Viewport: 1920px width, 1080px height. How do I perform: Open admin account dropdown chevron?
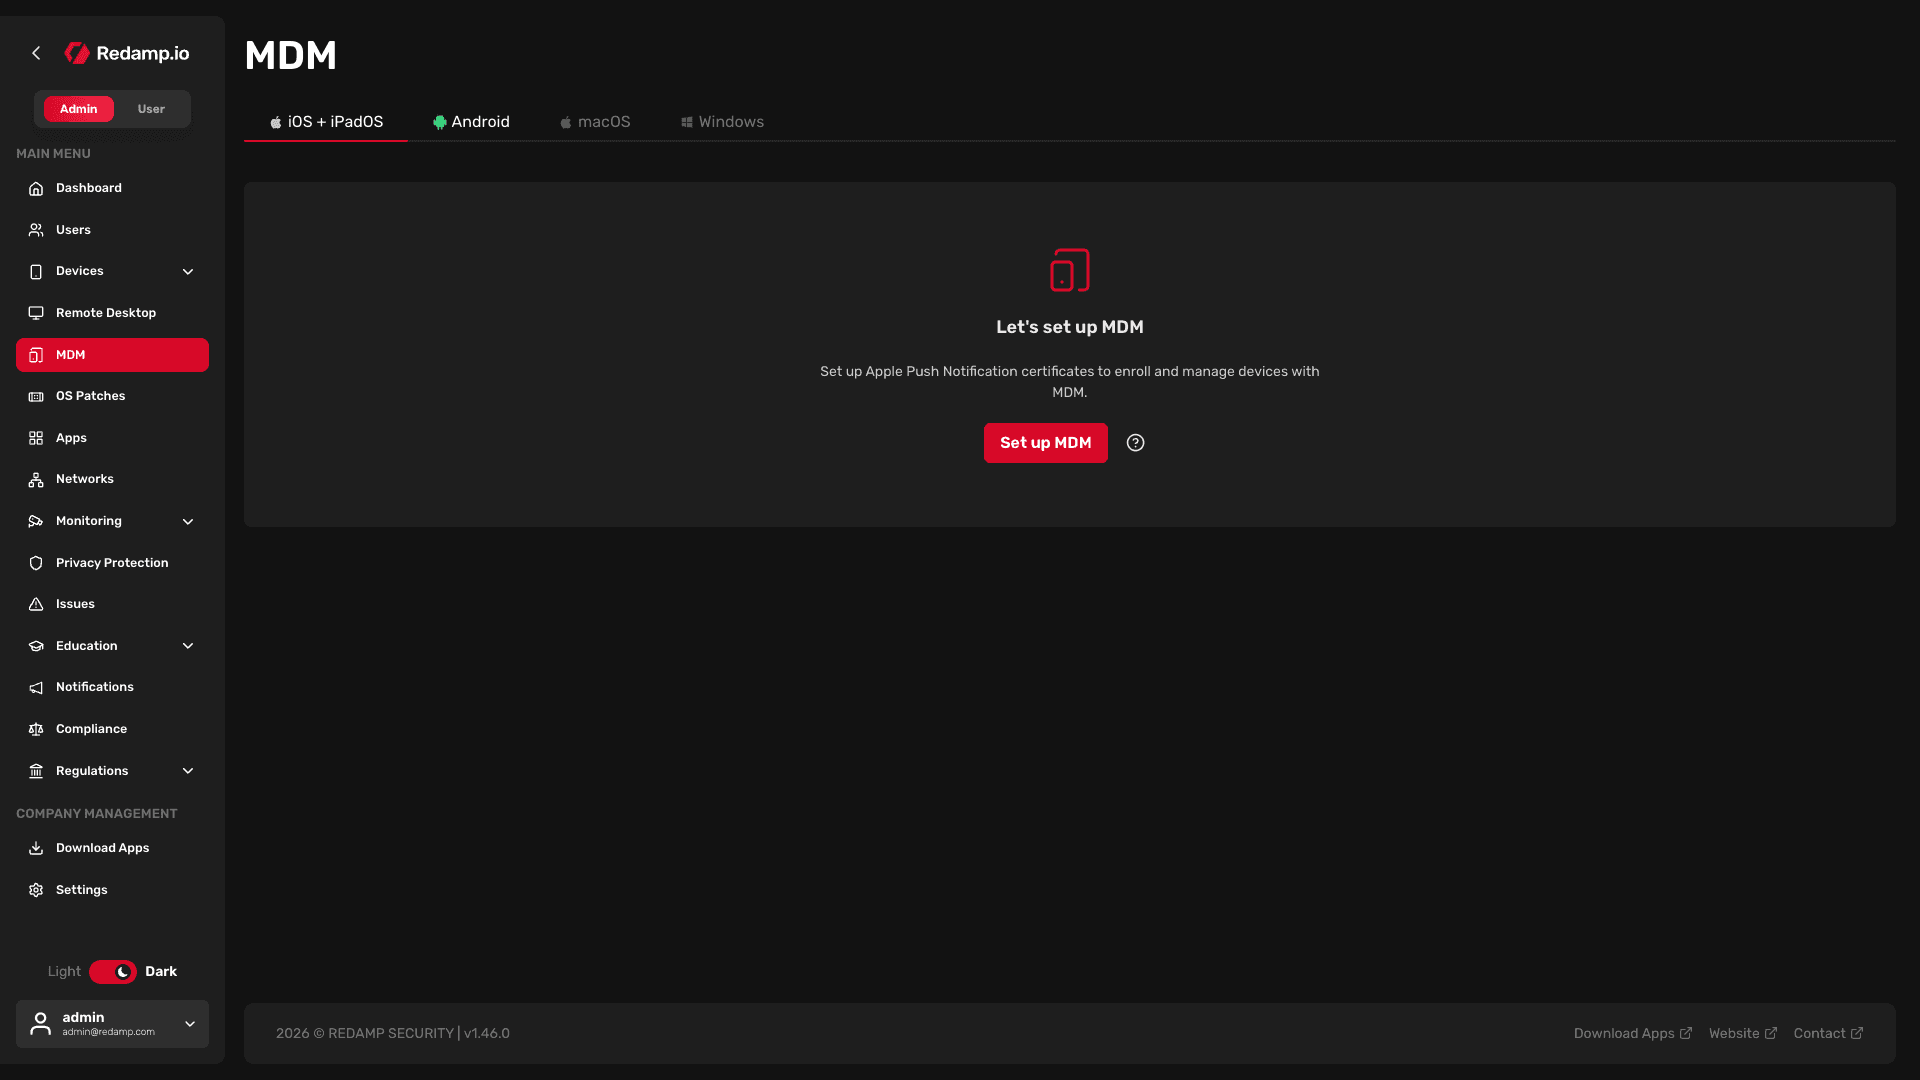click(190, 1024)
